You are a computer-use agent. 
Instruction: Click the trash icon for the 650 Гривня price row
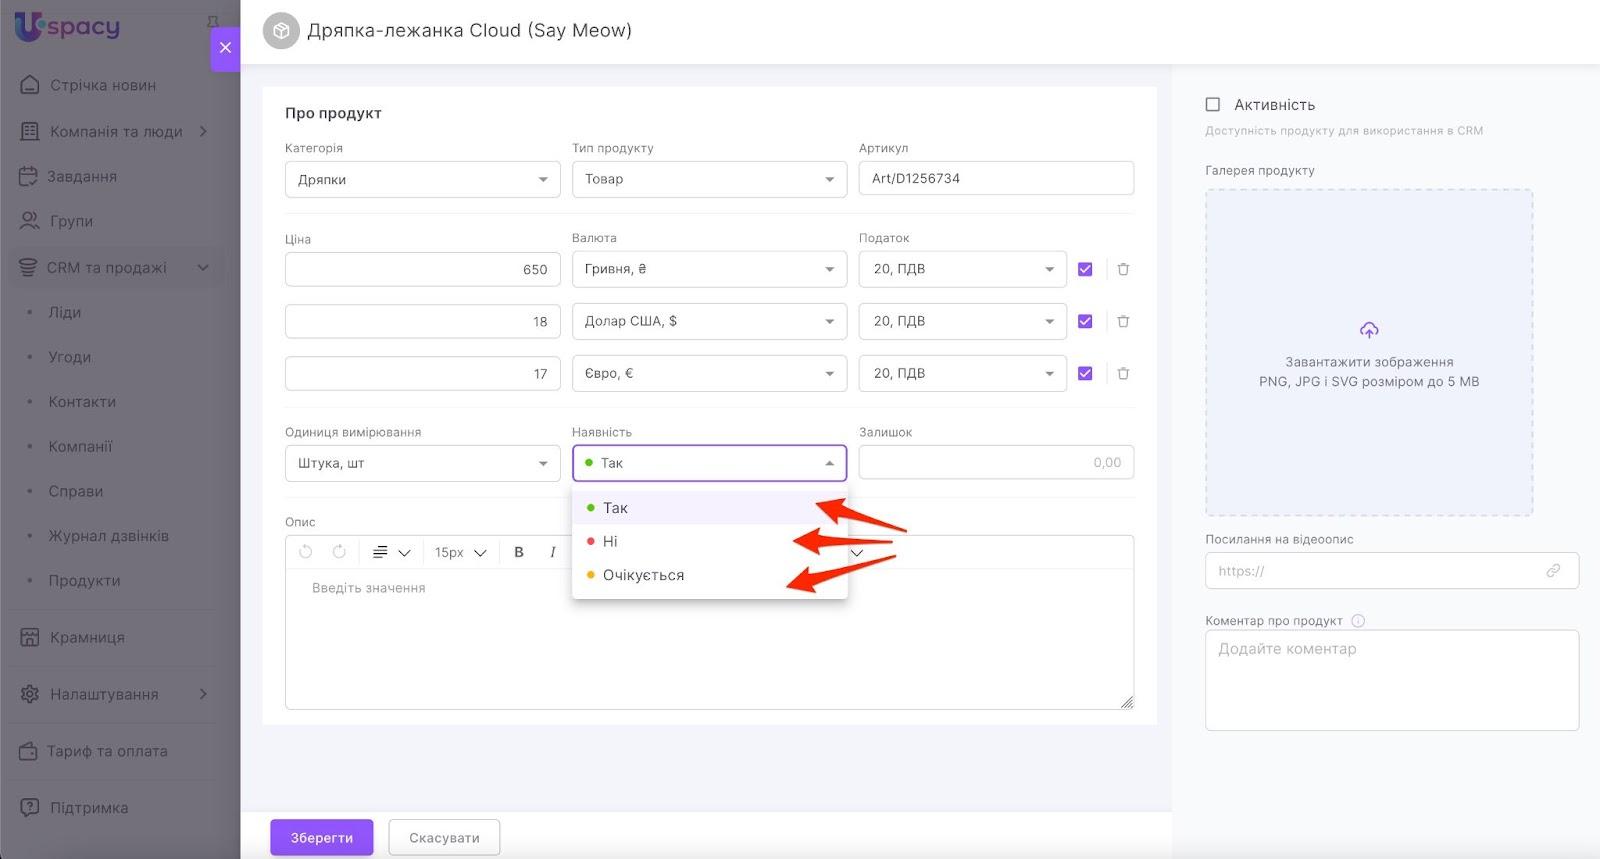pyautogui.click(x=1123, y=269)
